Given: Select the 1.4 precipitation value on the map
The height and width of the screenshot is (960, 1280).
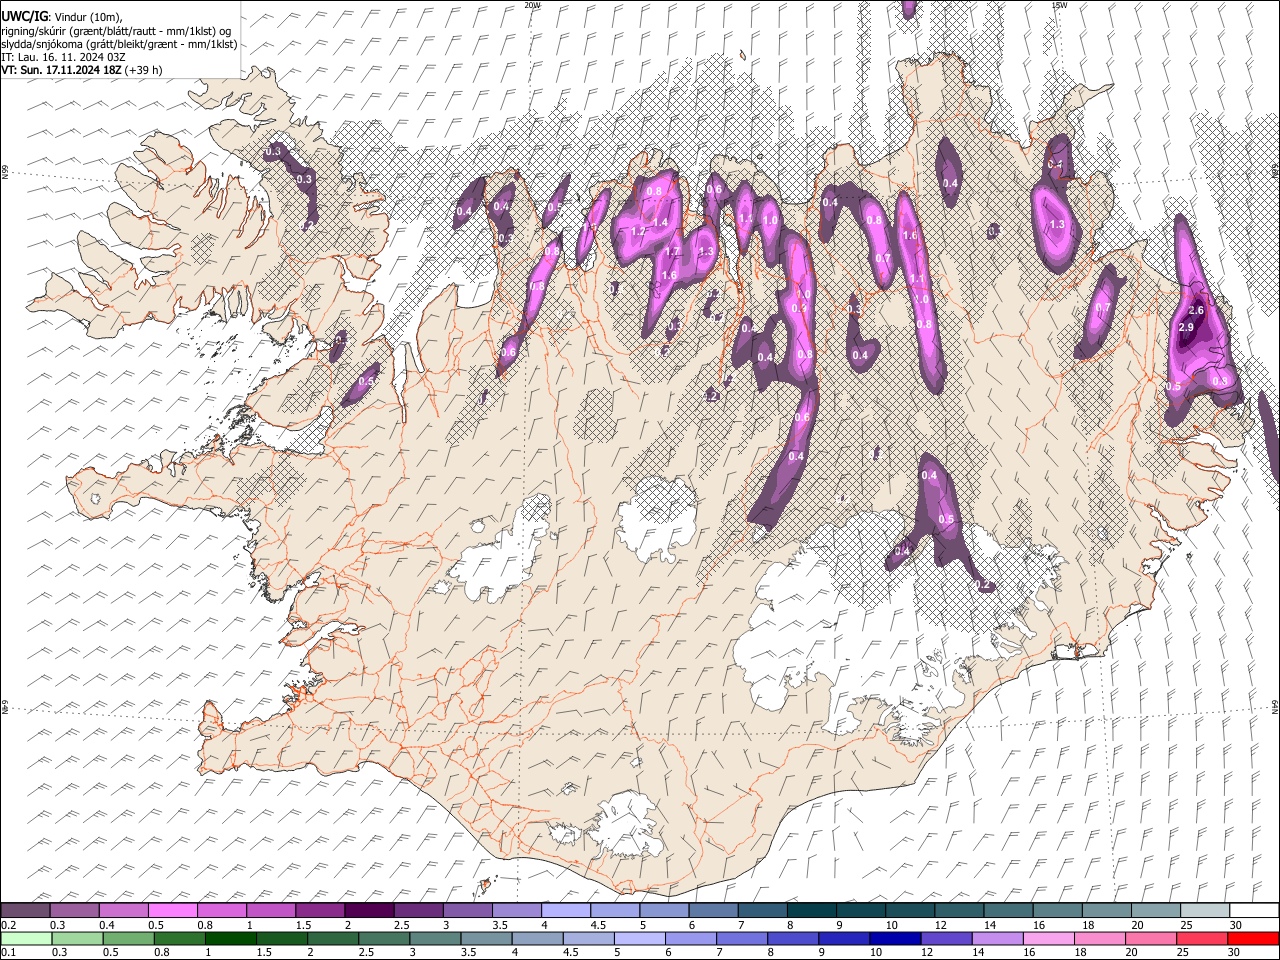Looking at the screenshot, I should pyautogui.click(x=661, y=222).
